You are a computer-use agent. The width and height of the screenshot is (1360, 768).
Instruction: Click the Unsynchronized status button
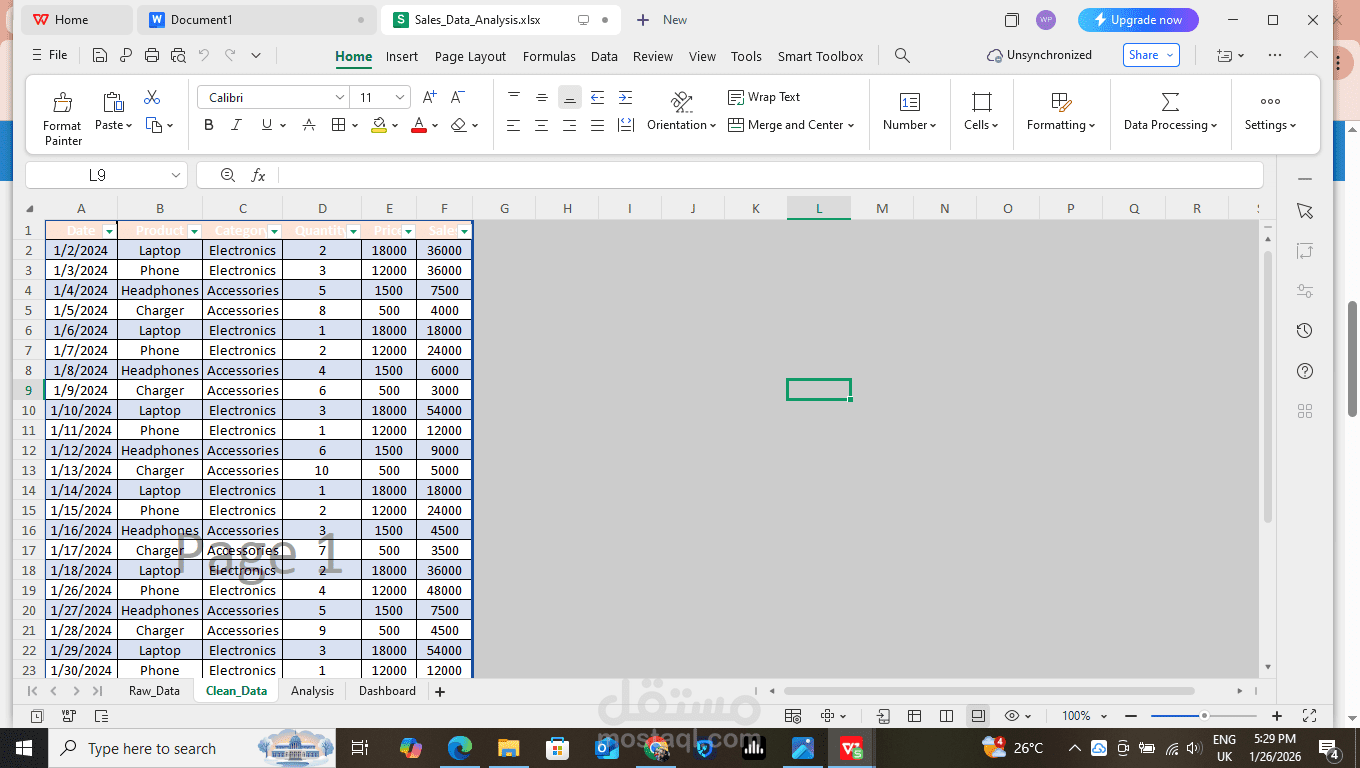click(1039, 56)
